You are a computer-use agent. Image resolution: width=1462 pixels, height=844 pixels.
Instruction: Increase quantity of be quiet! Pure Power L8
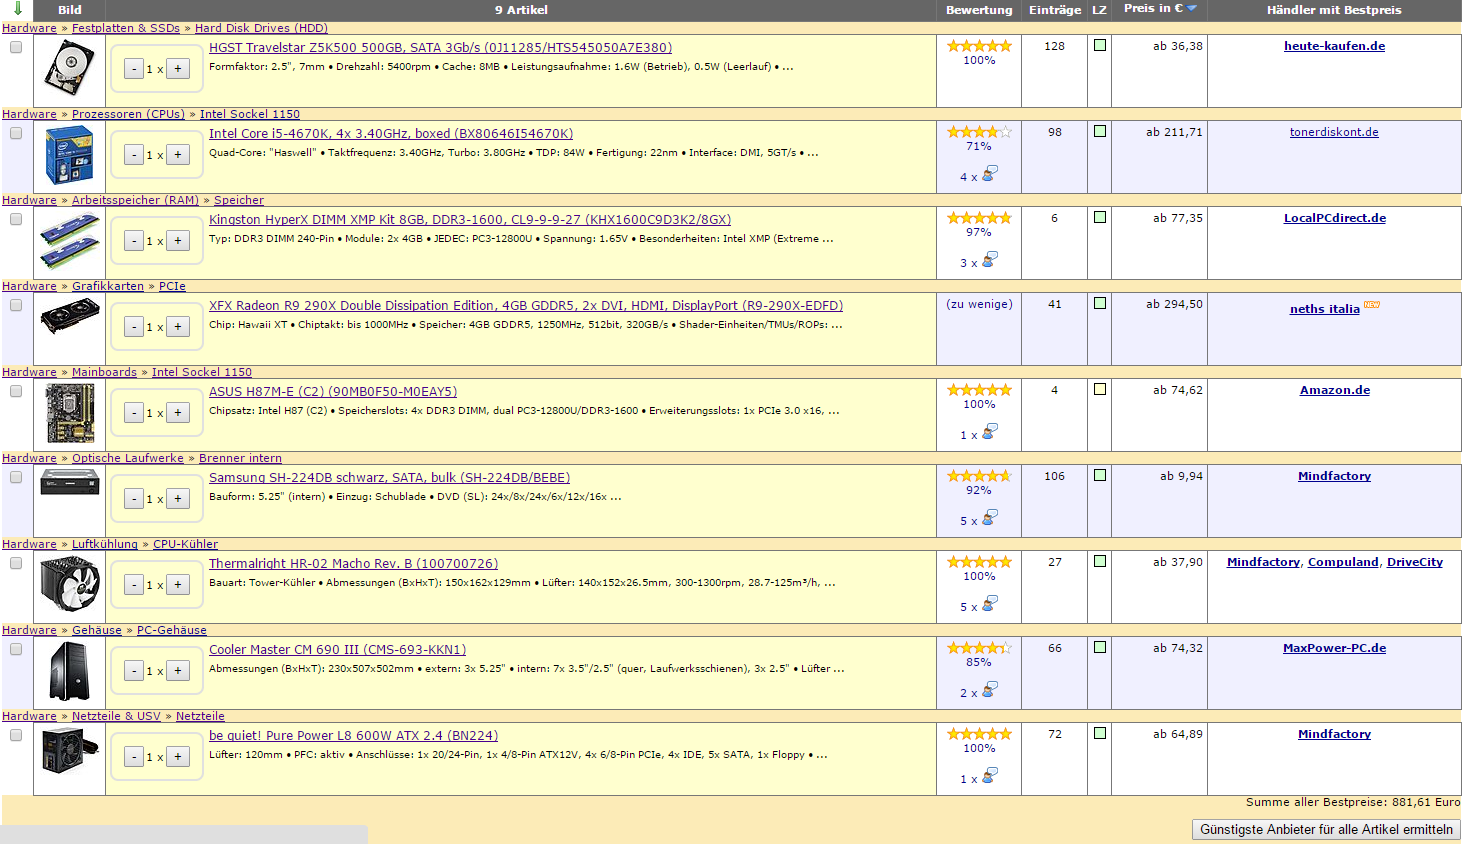[x=178, y=757]
